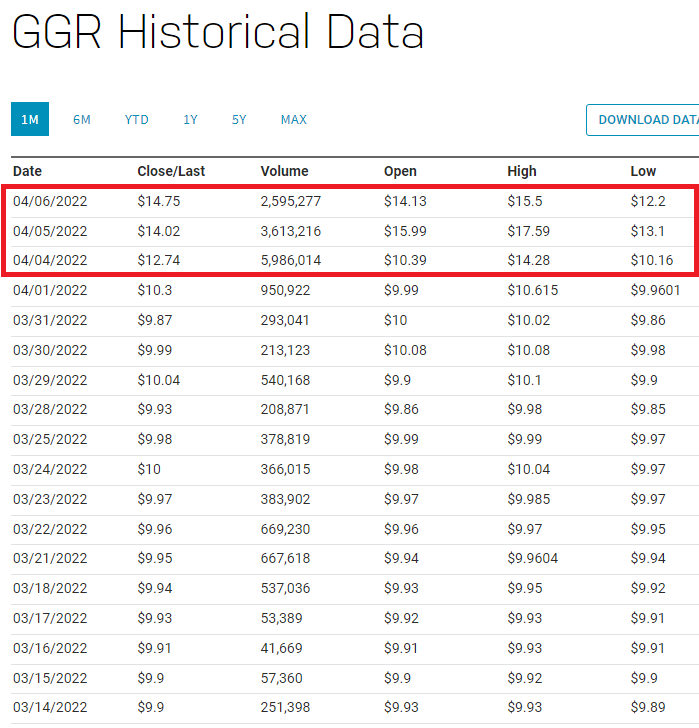The image size is (699, 728).
Task: Select the 5Y range tab
Action: (239, 120)
